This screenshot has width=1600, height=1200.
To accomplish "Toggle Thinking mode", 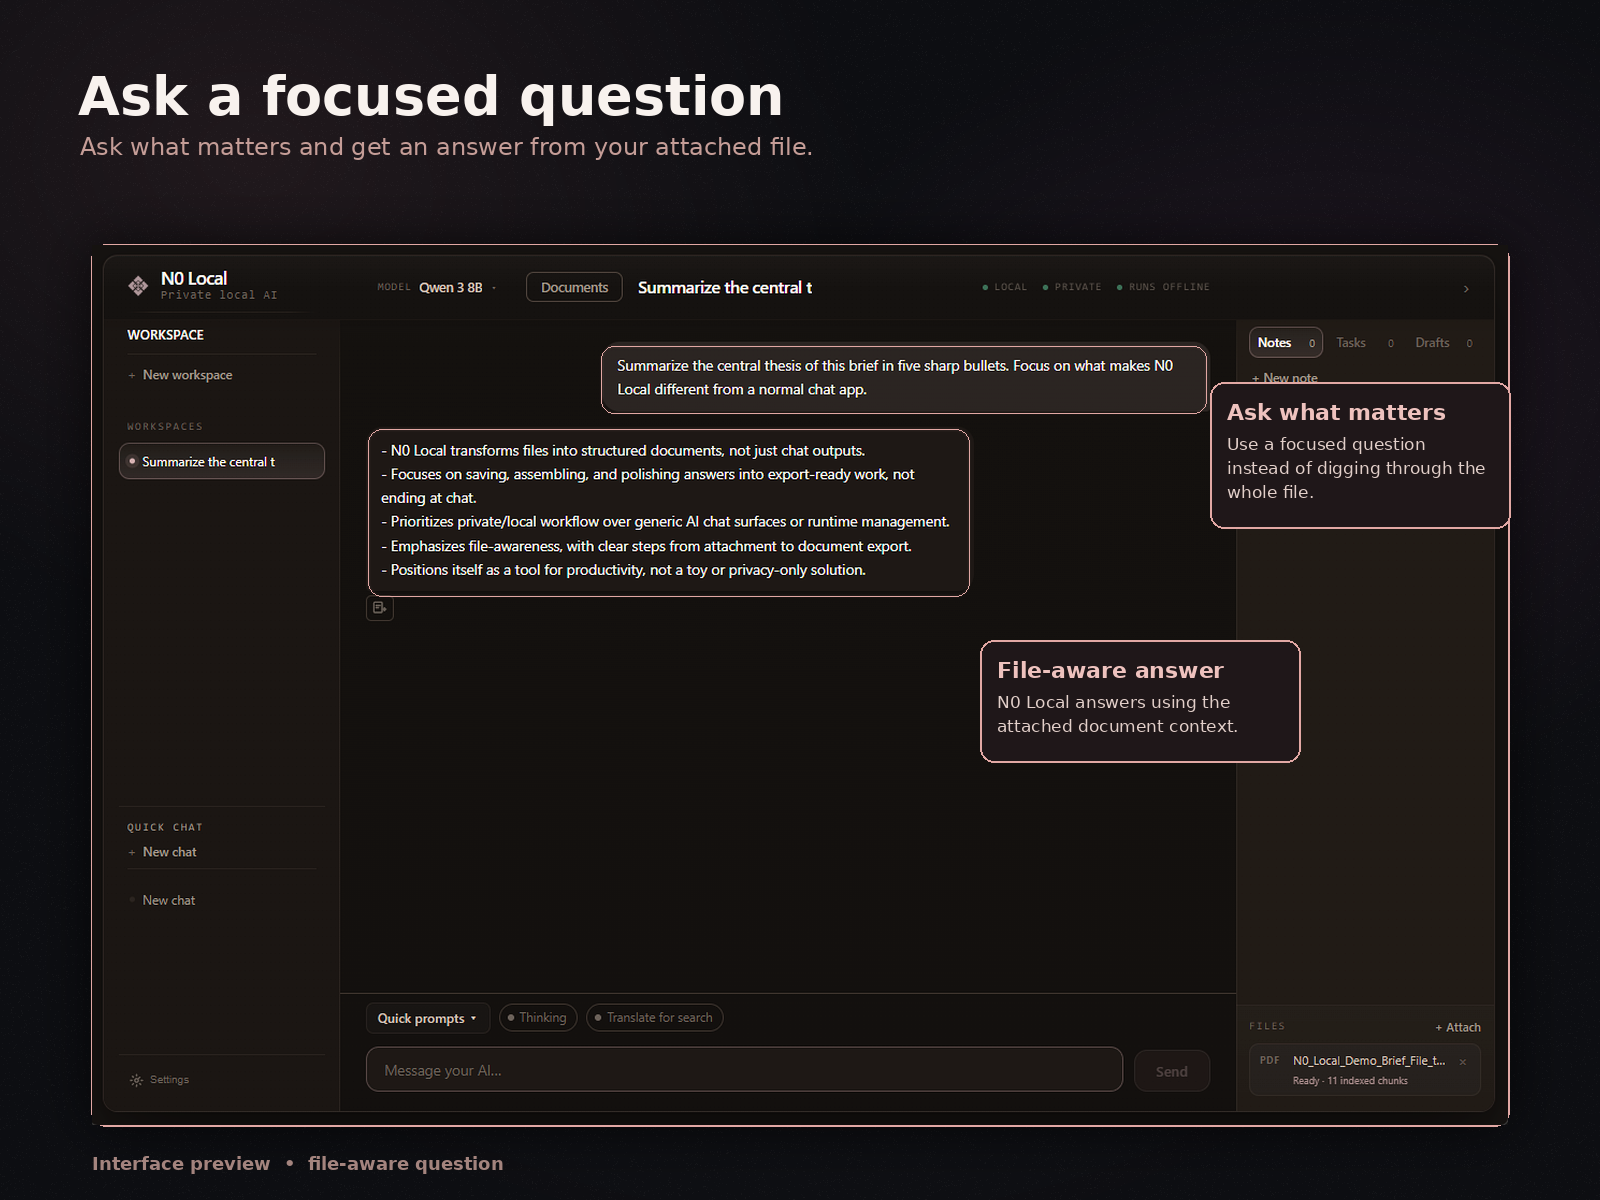I will [538, 1018].
